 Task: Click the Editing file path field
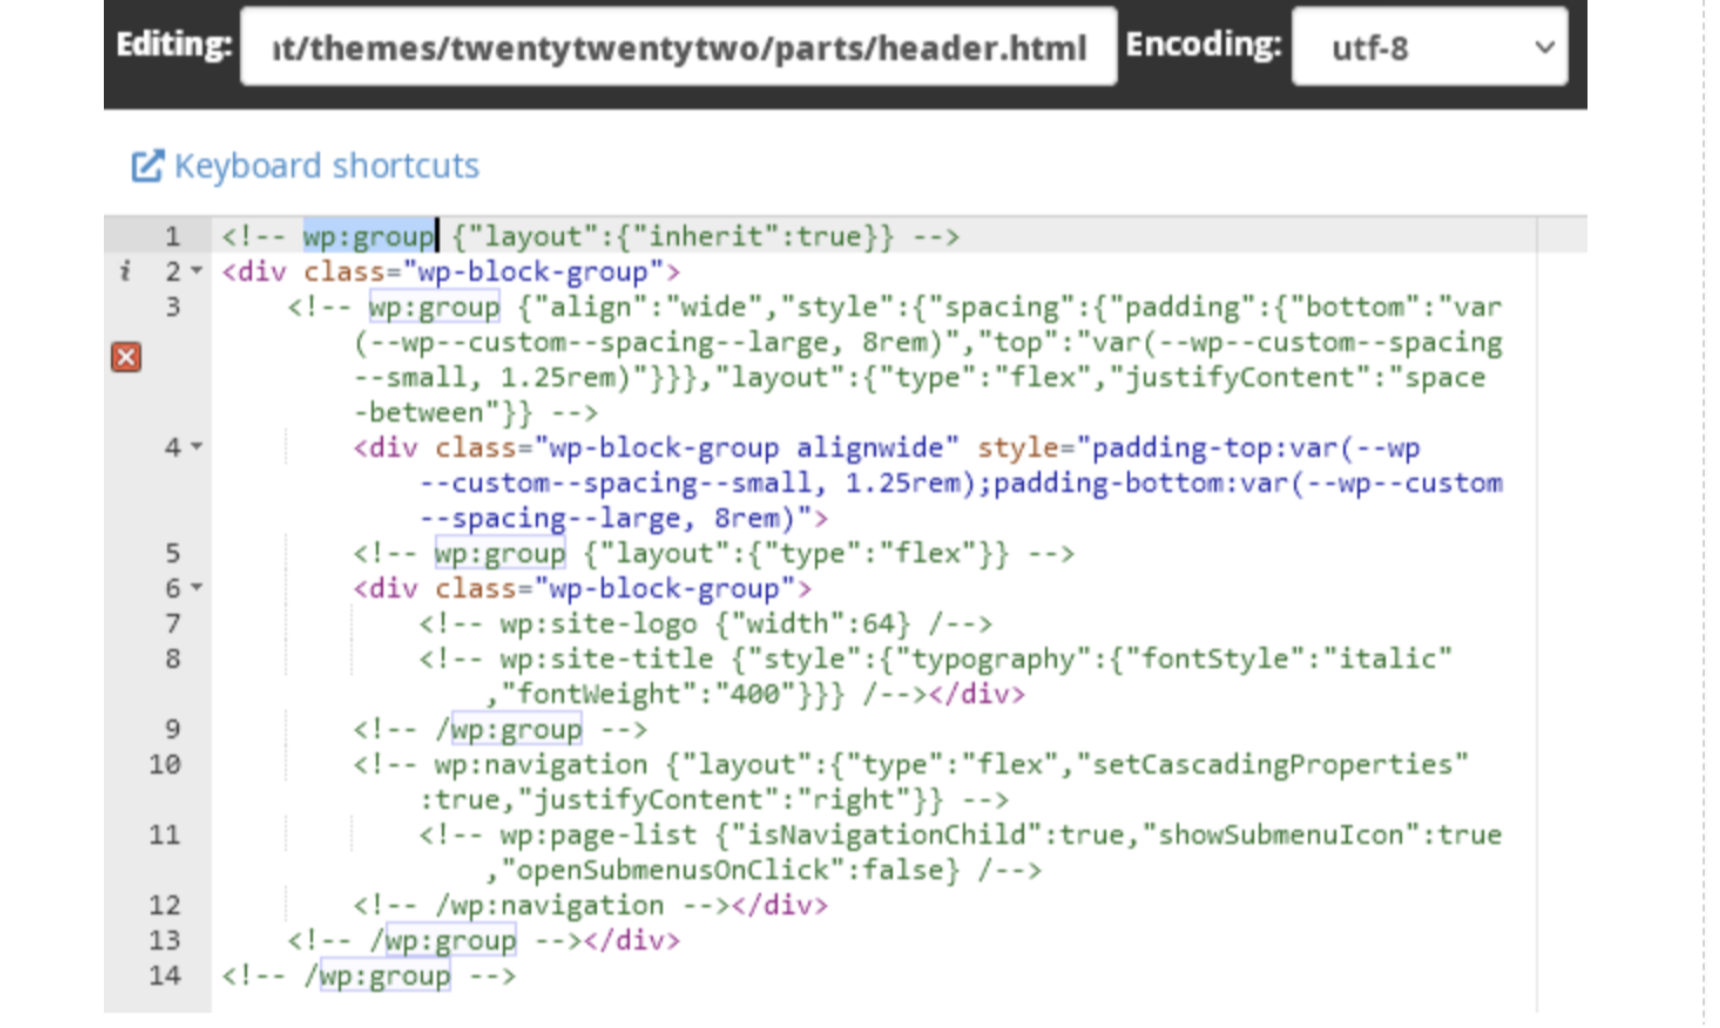tap(678, 47)
